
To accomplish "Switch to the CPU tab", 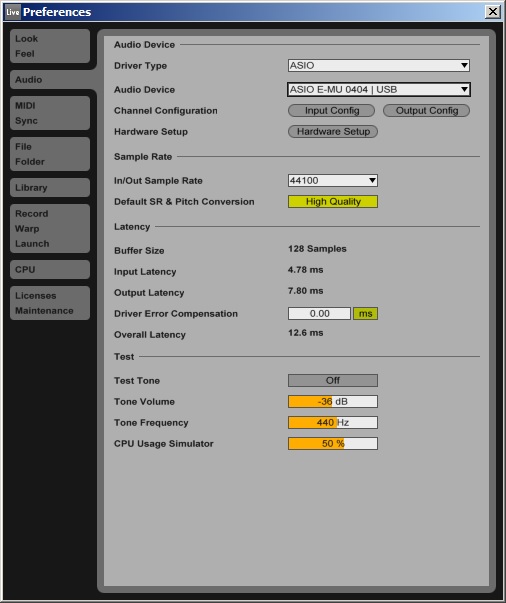I will (50, 270).
